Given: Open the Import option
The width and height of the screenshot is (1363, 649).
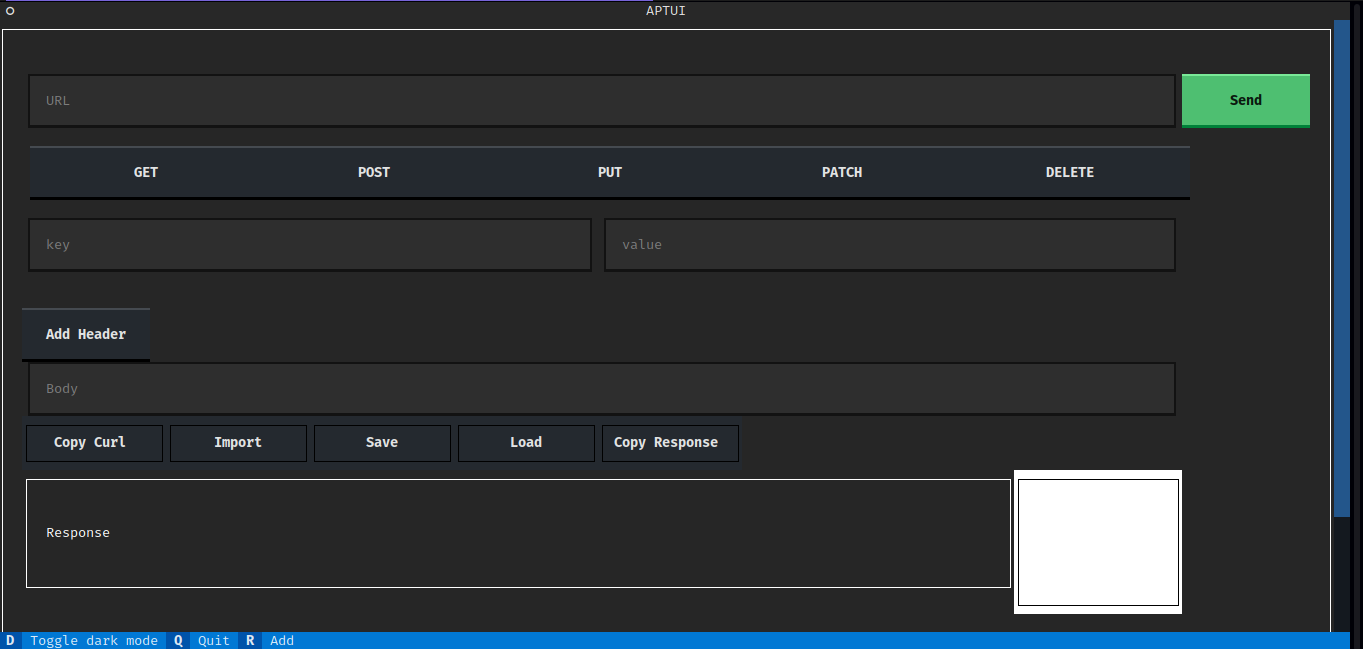Looking at the screenshot, I should (x=238, y=443).
